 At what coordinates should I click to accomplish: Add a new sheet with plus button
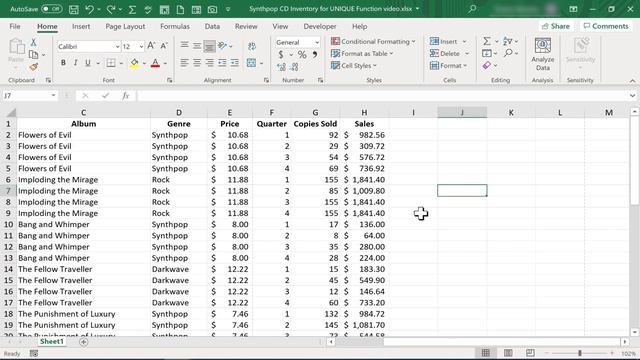pyautogui.click(x=83, y=342)
